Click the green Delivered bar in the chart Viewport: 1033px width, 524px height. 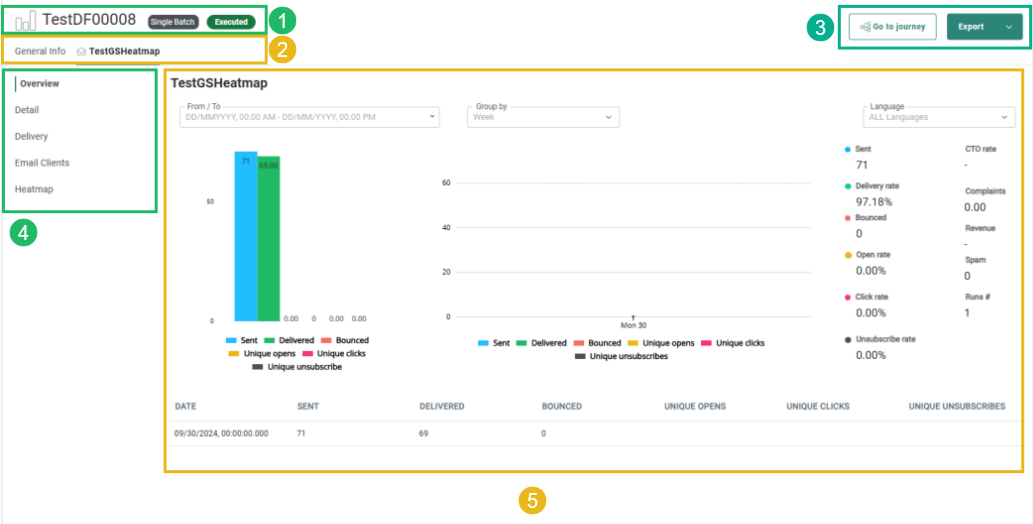tap(268, 240)
